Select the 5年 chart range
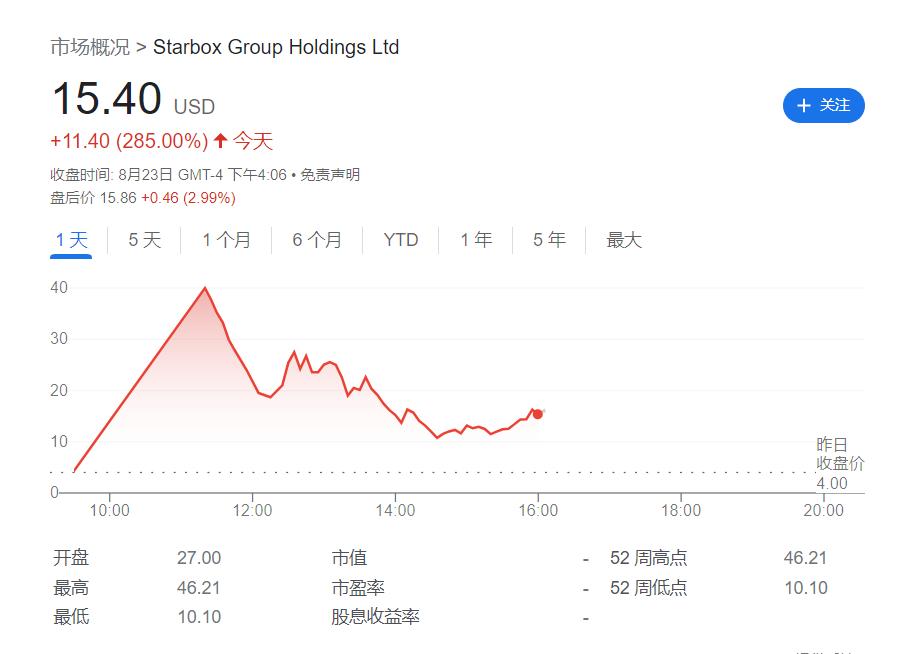Screen dimensions: 905x654 547,240
